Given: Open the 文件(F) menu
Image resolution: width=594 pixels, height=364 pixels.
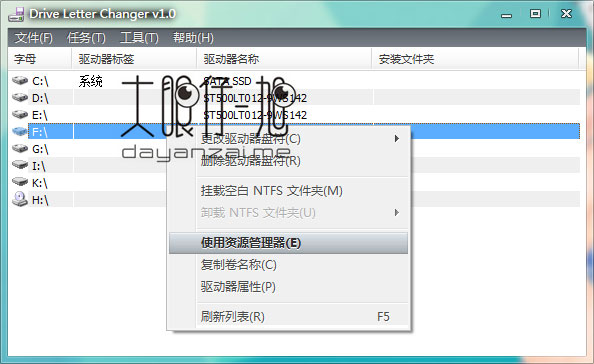Looking at the screenshot, I should point(33,38).
